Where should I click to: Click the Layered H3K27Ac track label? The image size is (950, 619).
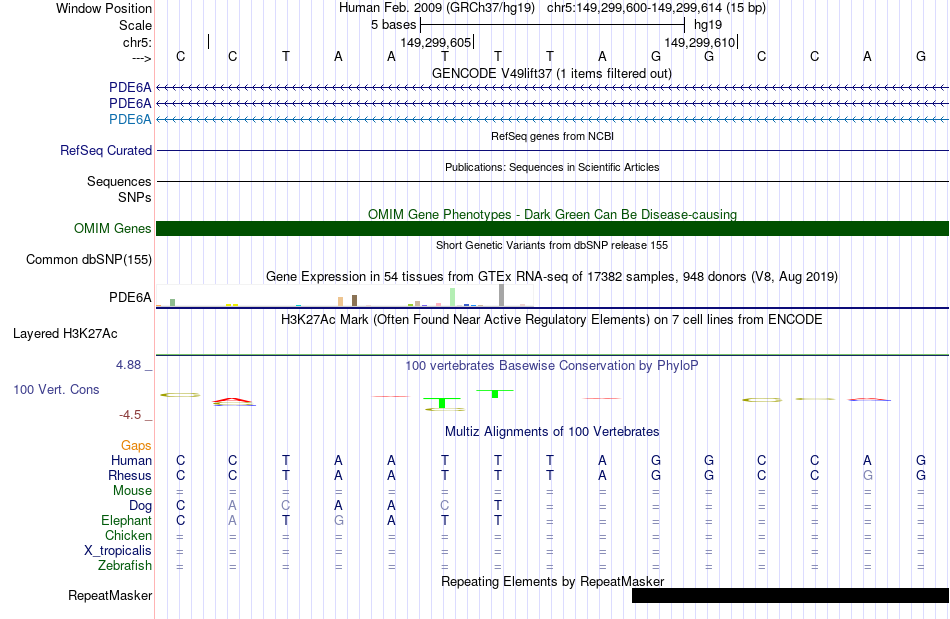click(x=65, y=333)
